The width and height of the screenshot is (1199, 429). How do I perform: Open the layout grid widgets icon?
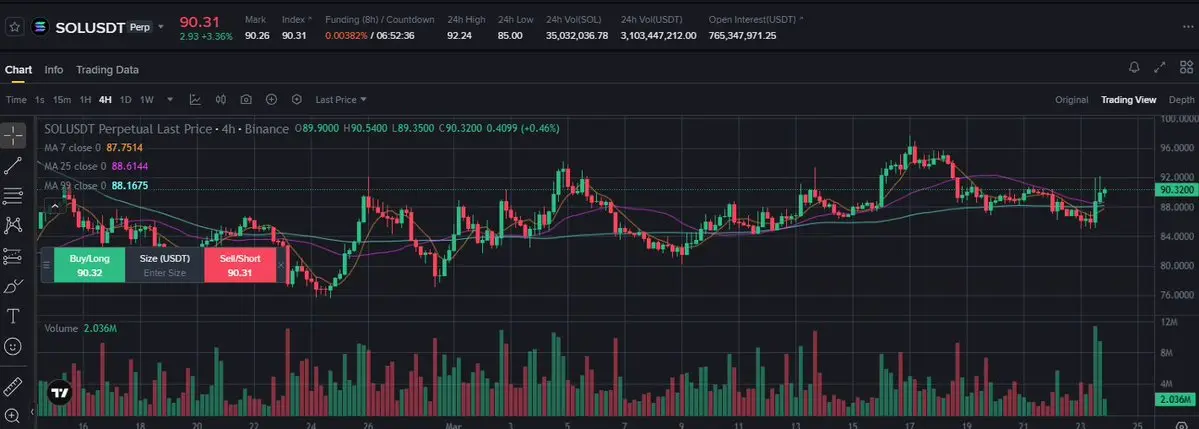click(x=1184, y=67)
